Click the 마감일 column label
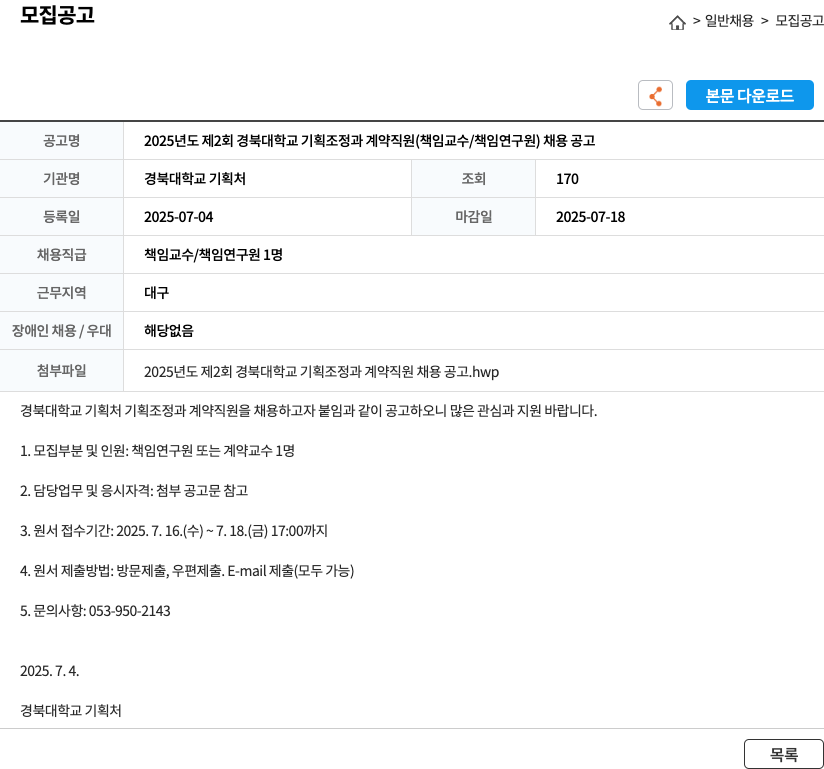 [473, 217]
